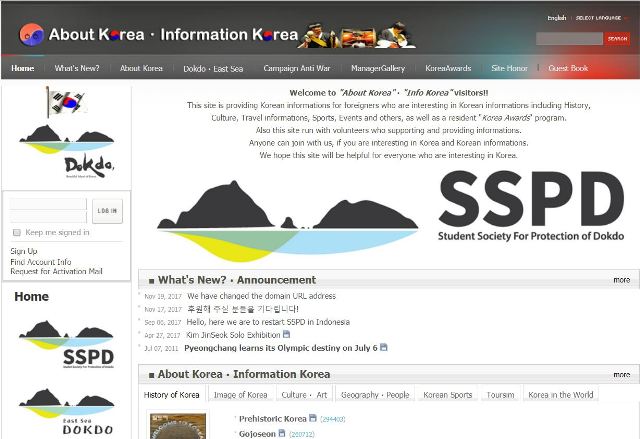Click the search text field in header
640x439 pixels.
pyautogui.click(x=569, y=39)
